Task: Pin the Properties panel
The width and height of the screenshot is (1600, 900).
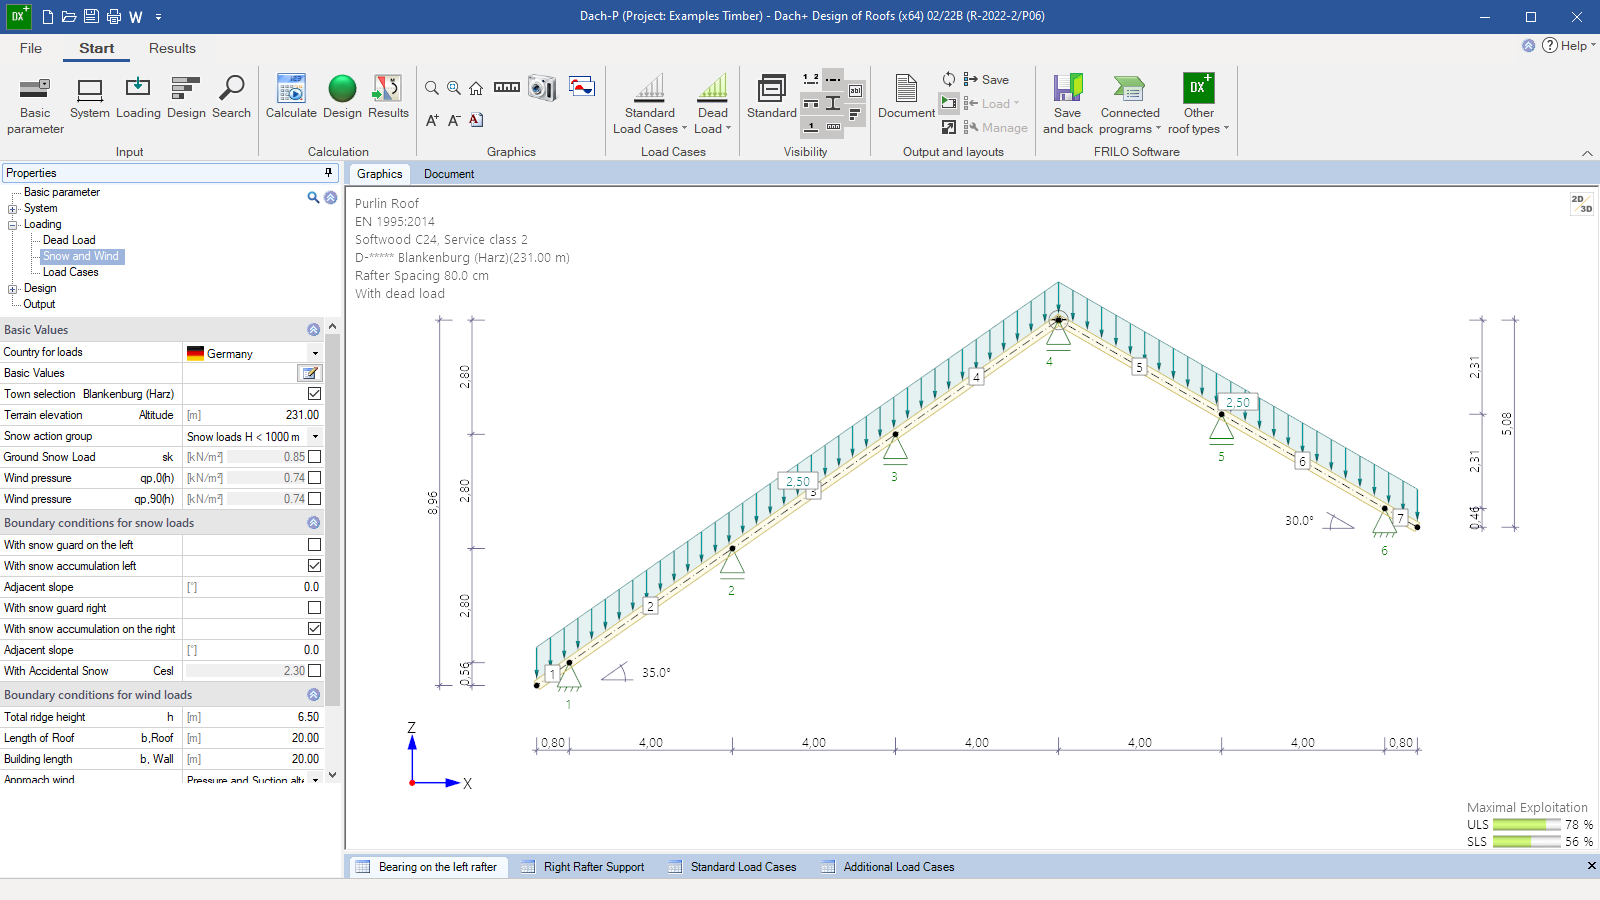Action: 328,173
